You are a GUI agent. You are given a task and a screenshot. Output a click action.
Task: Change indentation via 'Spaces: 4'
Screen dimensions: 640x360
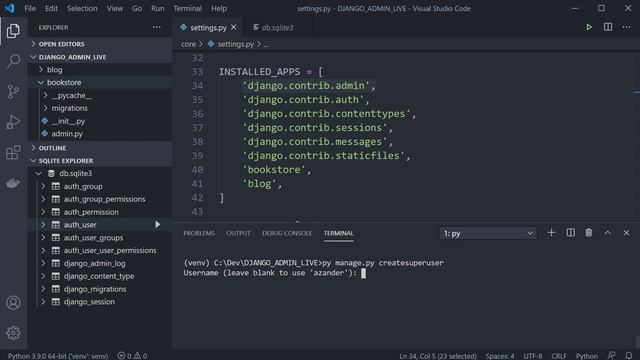coord(500,356)
